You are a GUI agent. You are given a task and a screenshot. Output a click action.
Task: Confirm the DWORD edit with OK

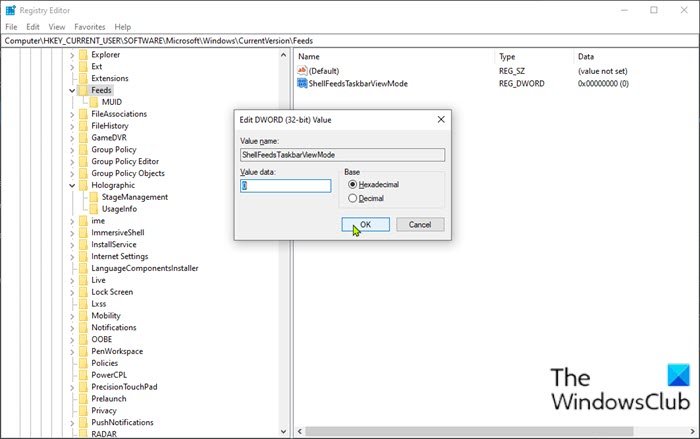pos(366,224)
